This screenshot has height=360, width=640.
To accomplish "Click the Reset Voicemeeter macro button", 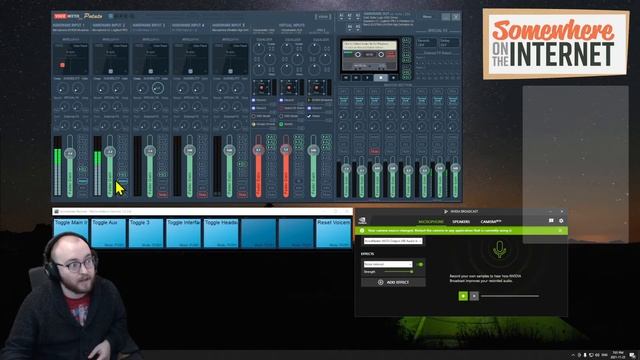I will click(x=333, y=233).
